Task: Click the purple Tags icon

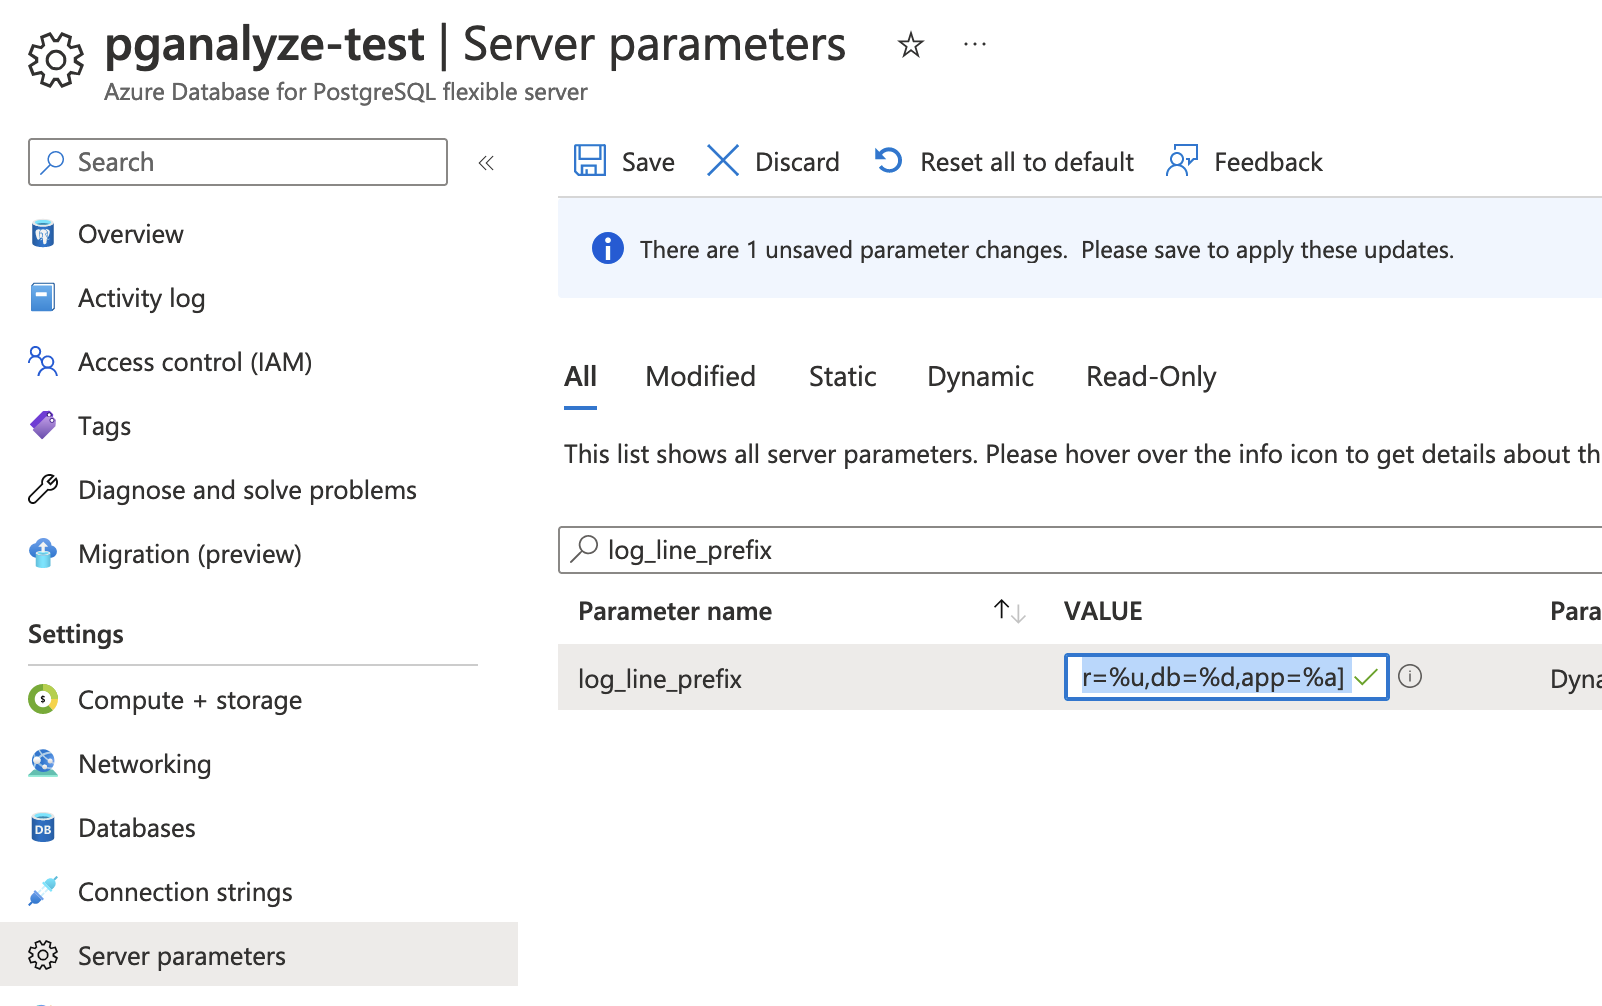Action: click(x=43, y=425)
